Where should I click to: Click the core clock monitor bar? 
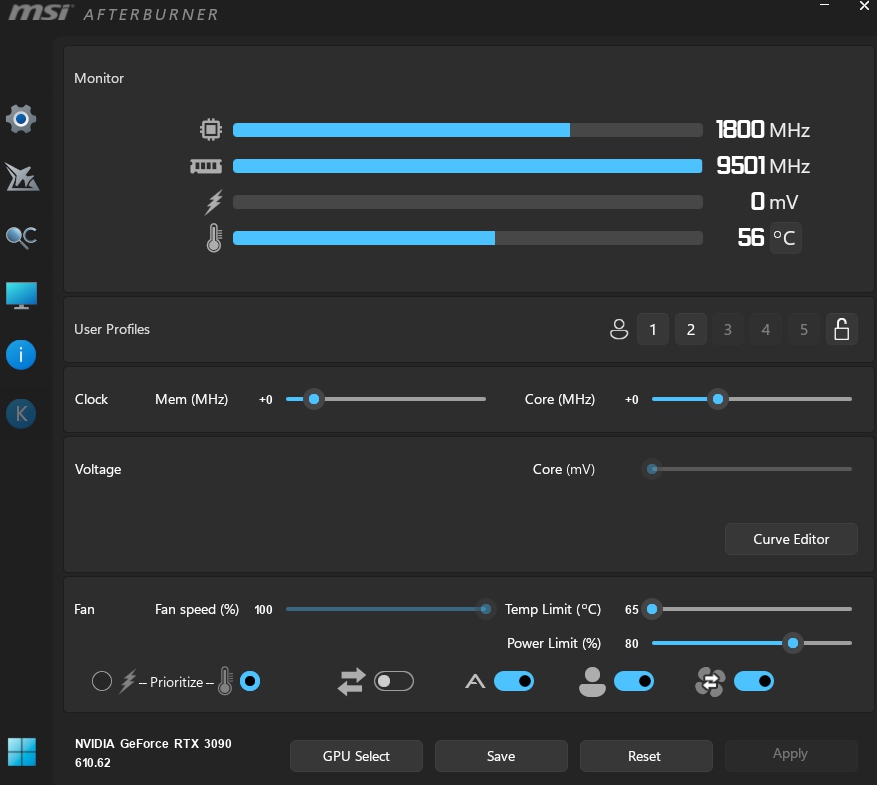468,130
